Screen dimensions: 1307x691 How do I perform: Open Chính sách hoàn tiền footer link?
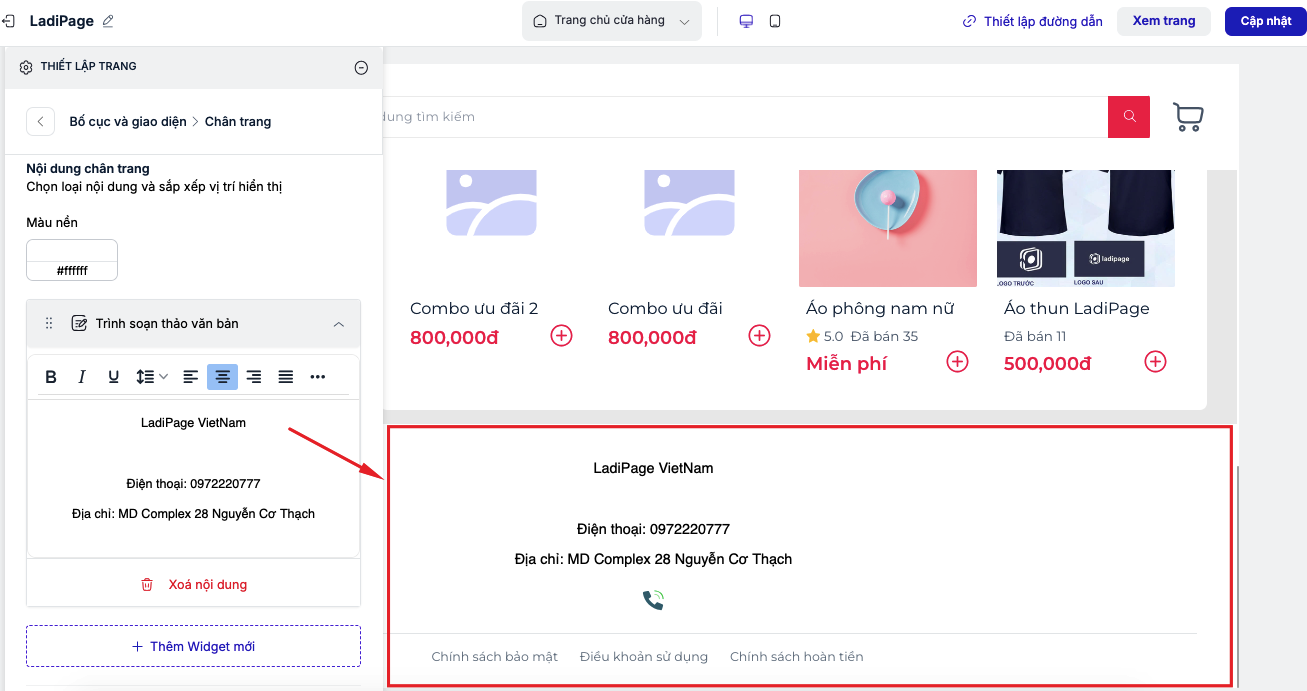coord(797,657)
